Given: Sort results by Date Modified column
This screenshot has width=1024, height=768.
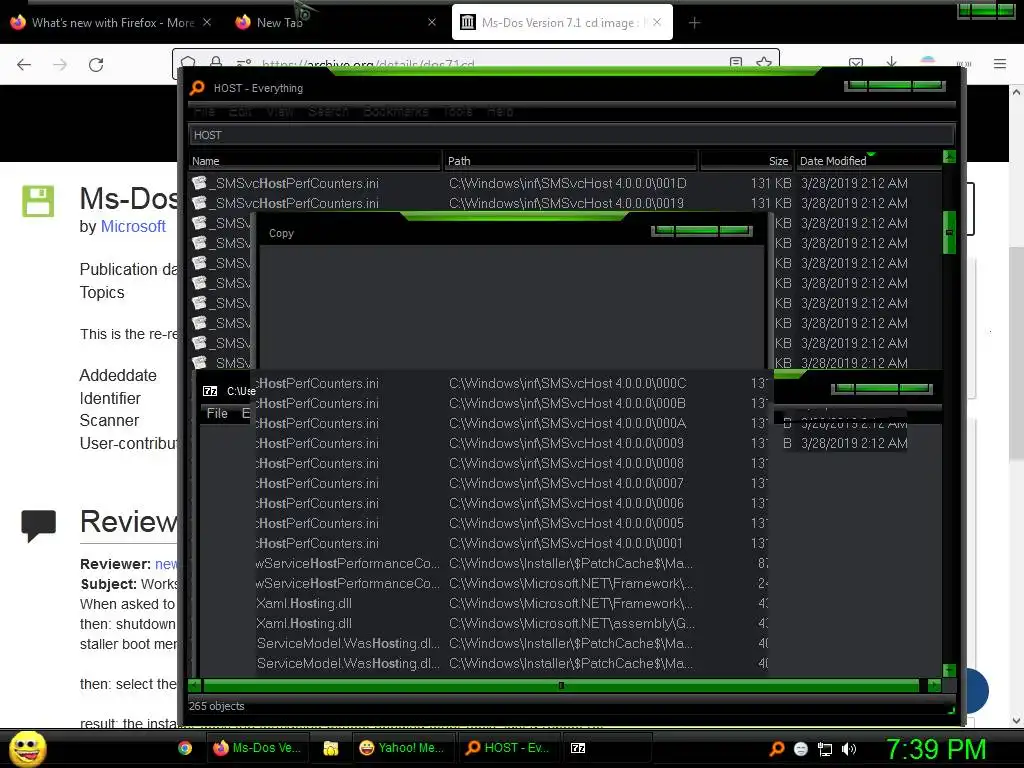Looking at the screenshot, I should tap(868, 161).
